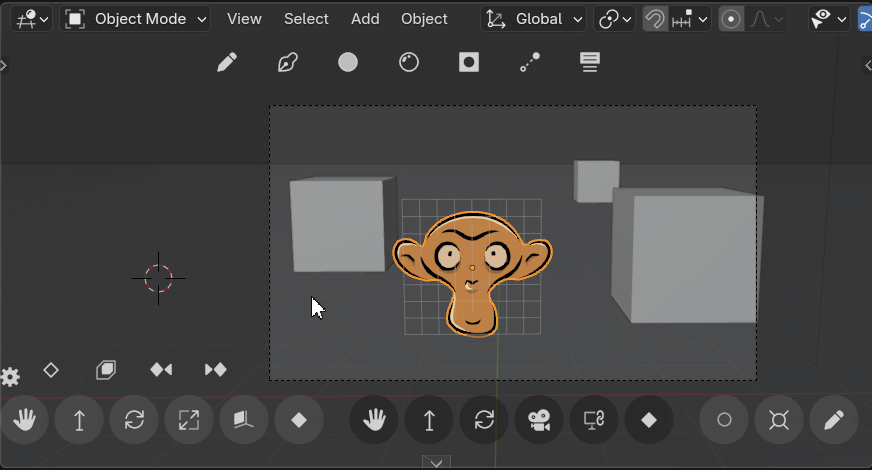Click the up arrow in the light-gray group
872x470 pixels.
(x=80, y=420)
